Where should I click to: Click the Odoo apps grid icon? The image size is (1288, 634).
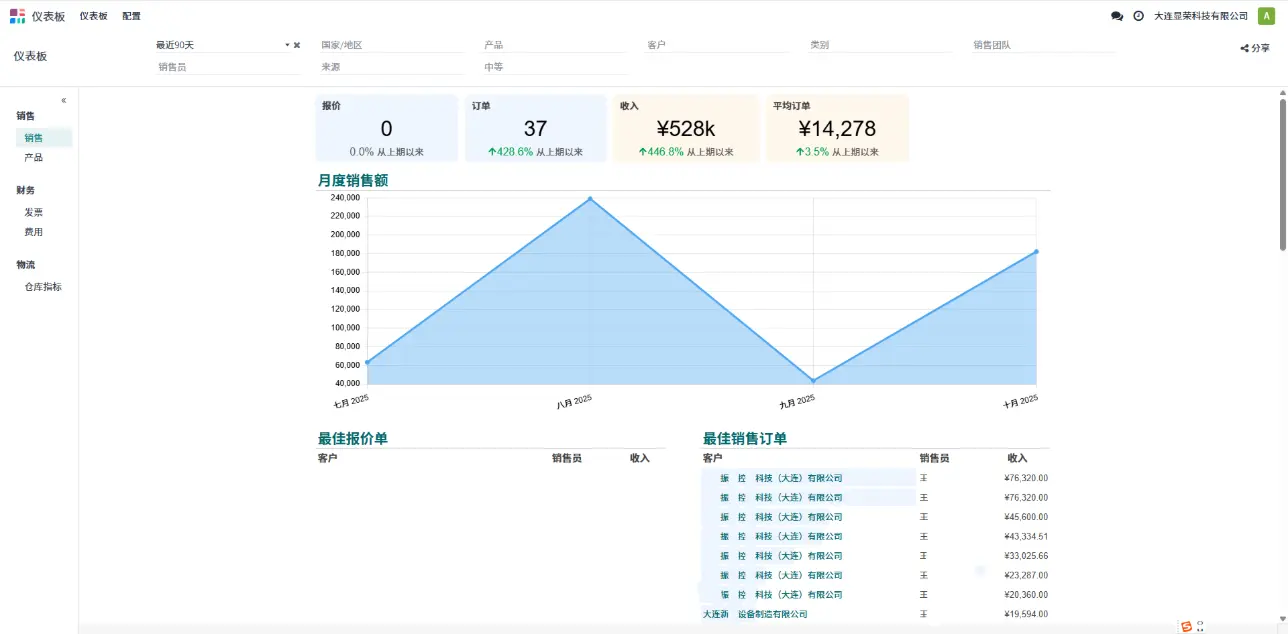tap(17, 16)
